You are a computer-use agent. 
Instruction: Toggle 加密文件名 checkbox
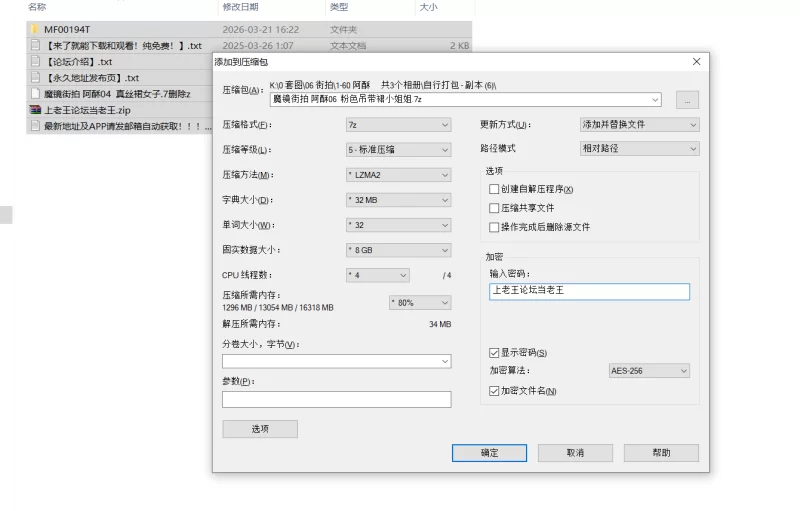(494, 391)
